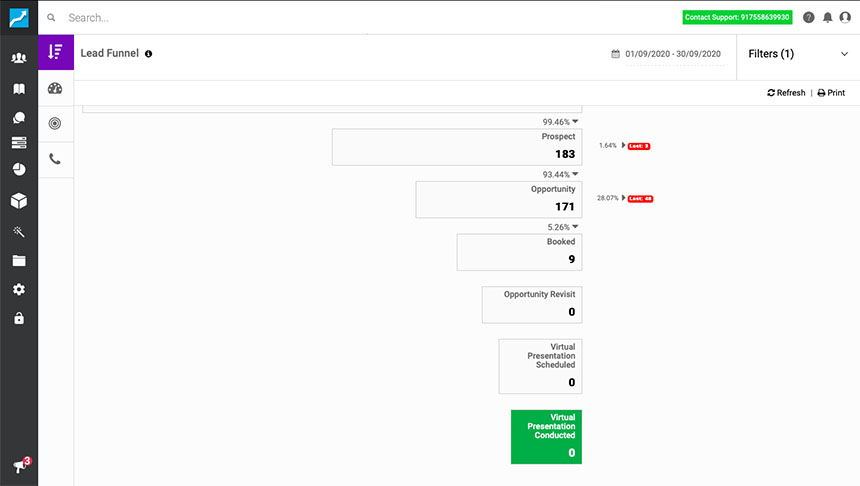This screenshot has height=486, width=860.
Task: Click the green Virtual Presentation Conducted stage
Action: tap(546, 437)
